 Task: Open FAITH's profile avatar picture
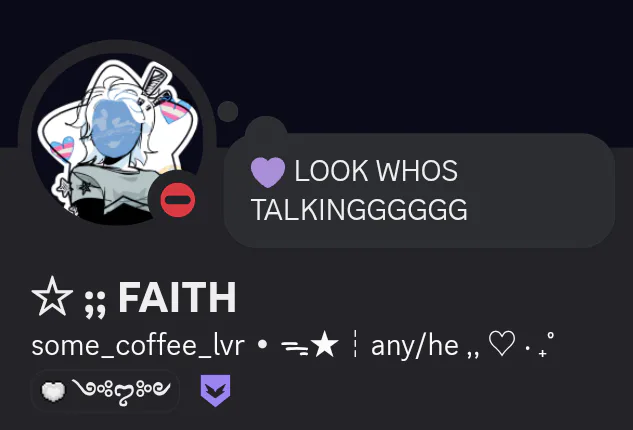point(117,139)
